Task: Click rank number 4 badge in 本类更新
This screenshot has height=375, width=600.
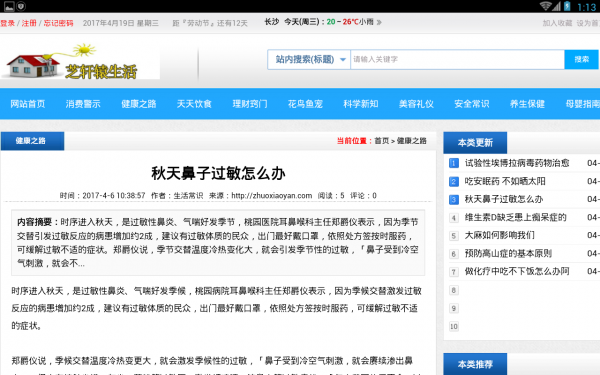Action: 453,218
